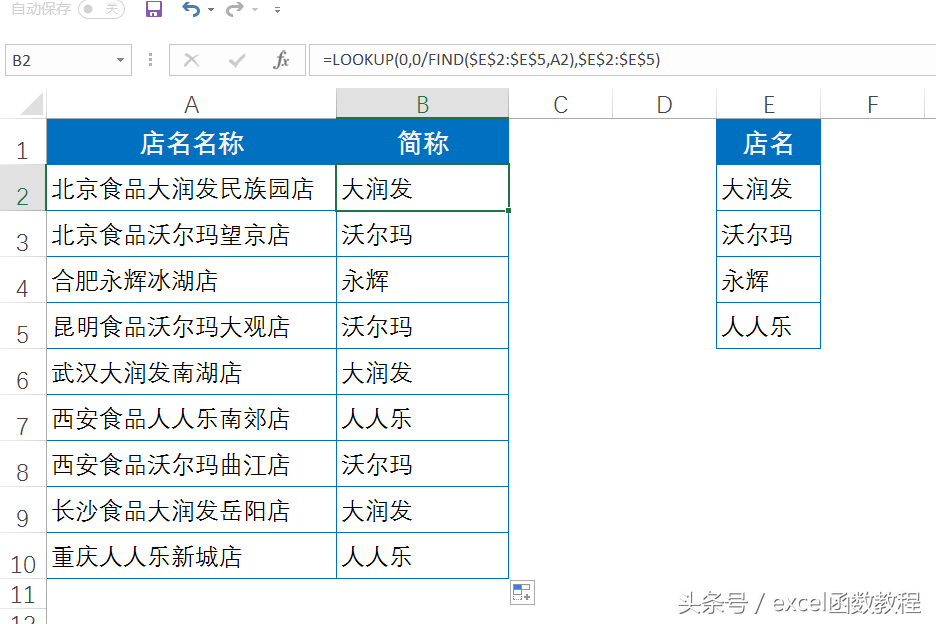Click the Insert Function fx icon
Screen dimensions: 936x624
(x=281, y=60)
